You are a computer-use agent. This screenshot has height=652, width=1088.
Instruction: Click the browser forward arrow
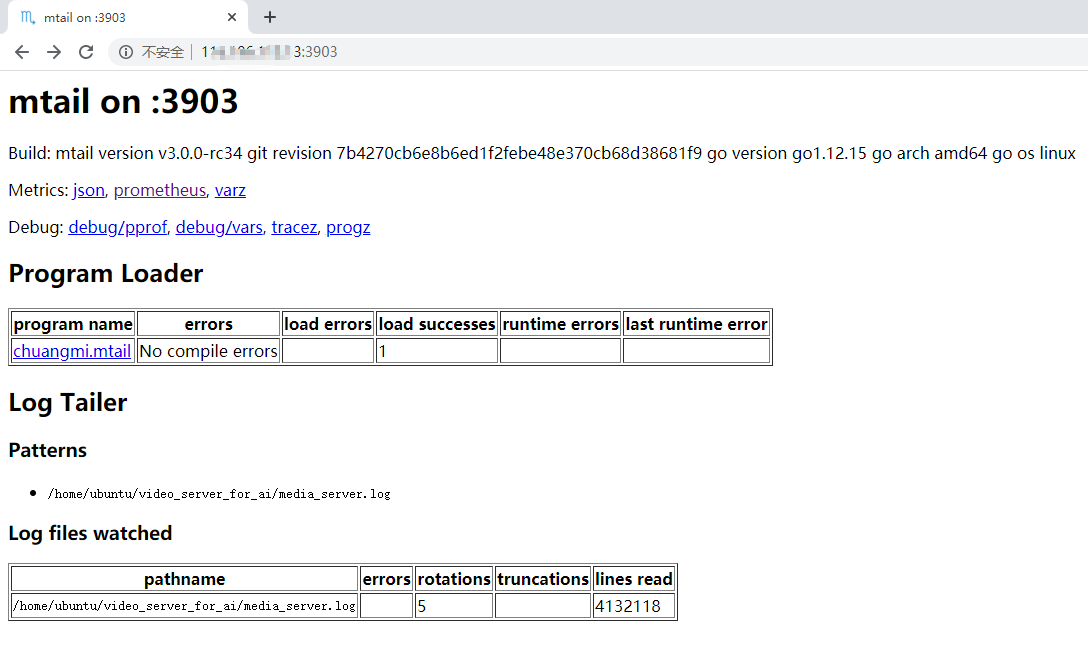(54, 52)
